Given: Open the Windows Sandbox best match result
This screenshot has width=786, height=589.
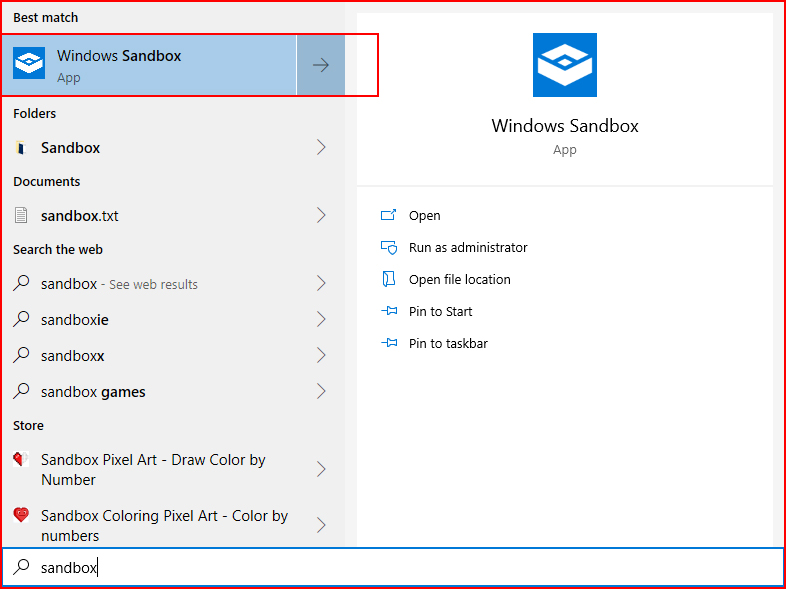Looking at the screenshot, I should pos(149,65).
